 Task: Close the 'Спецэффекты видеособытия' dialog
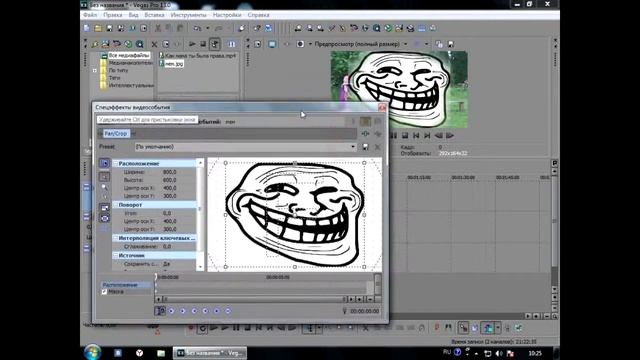[x=382, y=107]
